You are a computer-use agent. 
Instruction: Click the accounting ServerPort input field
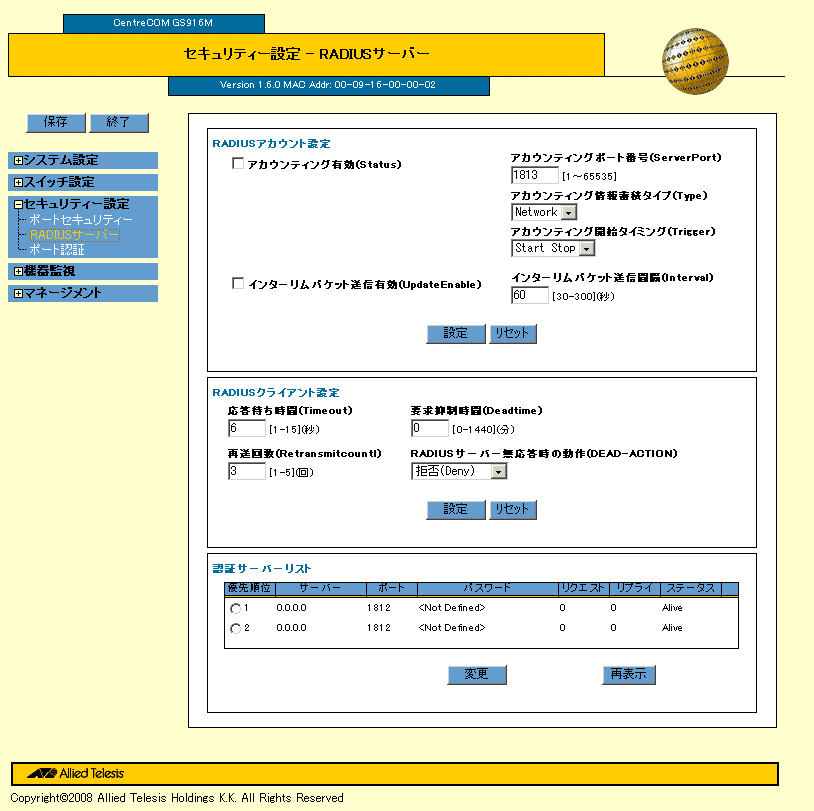[x=534, y=175]
